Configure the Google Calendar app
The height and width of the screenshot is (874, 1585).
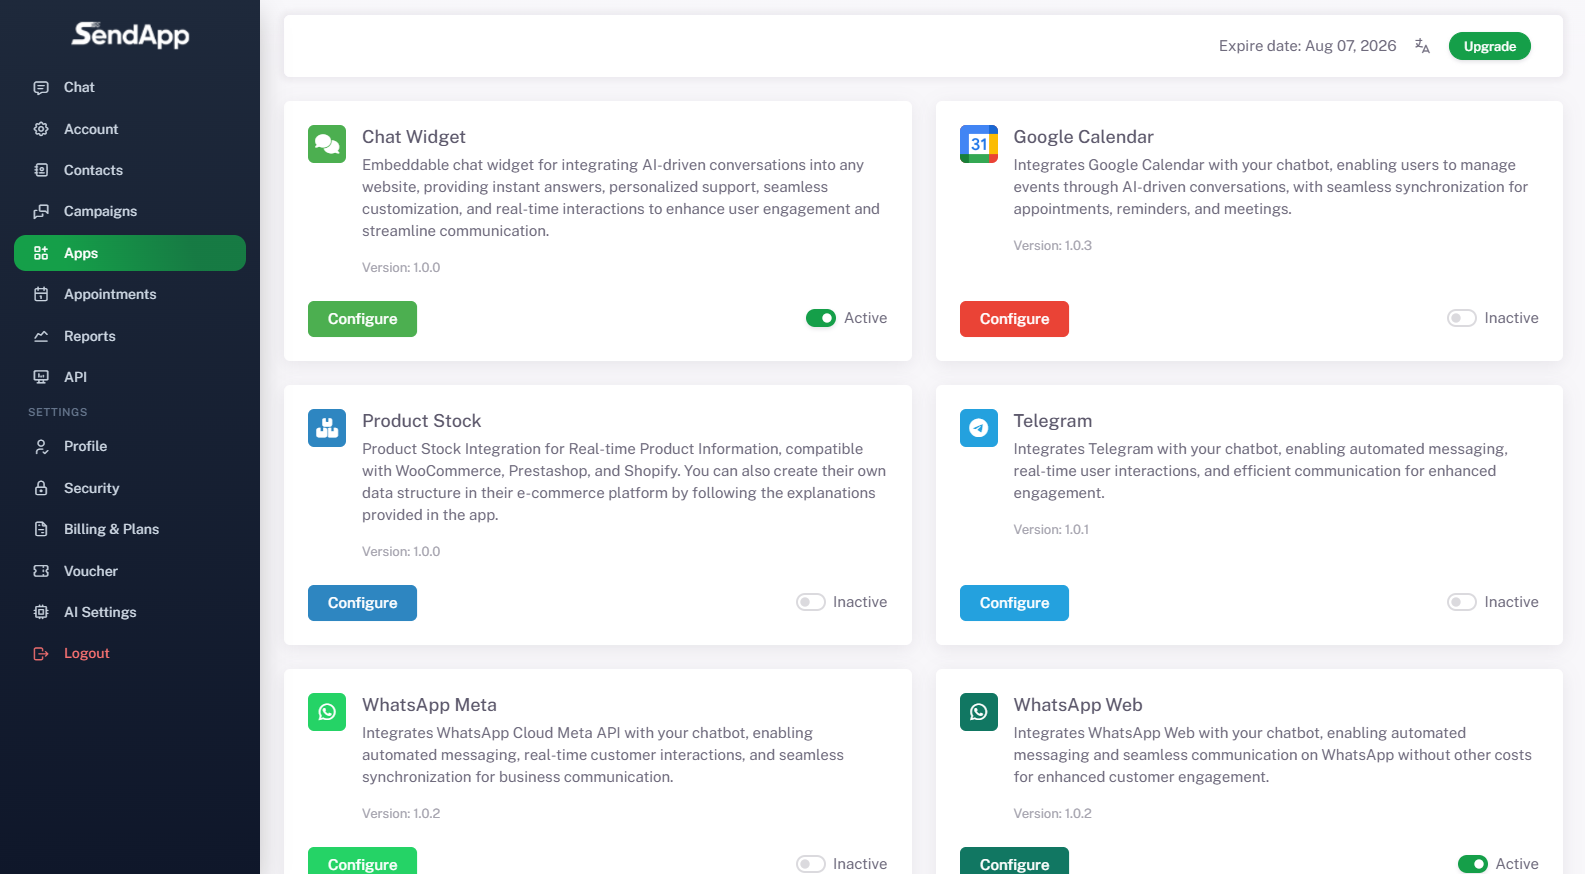coord(1014,319)
